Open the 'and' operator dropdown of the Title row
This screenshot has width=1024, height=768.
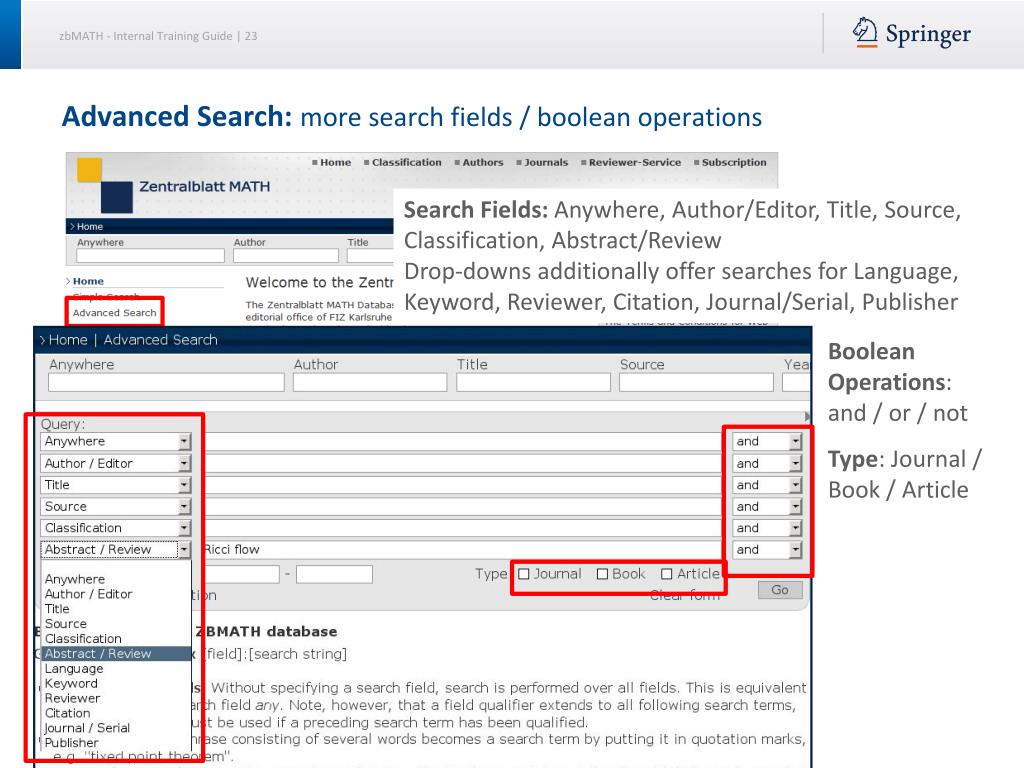[767, 485]
